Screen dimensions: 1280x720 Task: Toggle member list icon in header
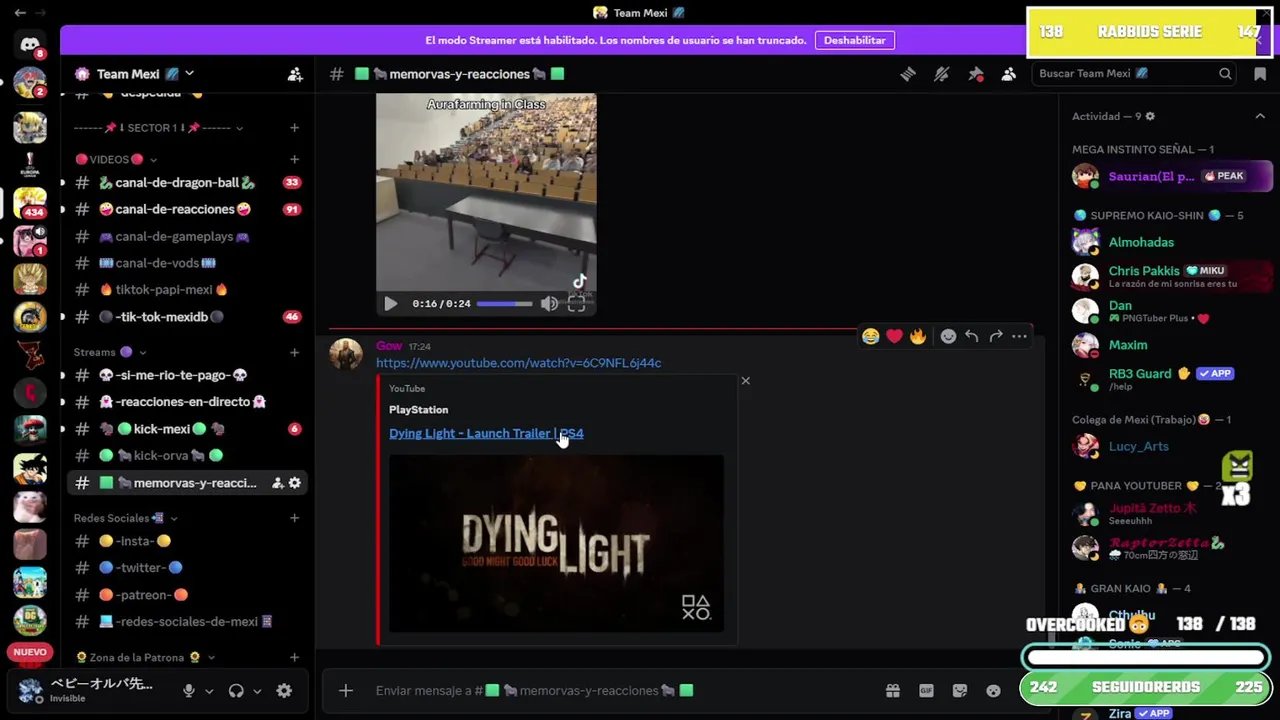(1009, 74)
